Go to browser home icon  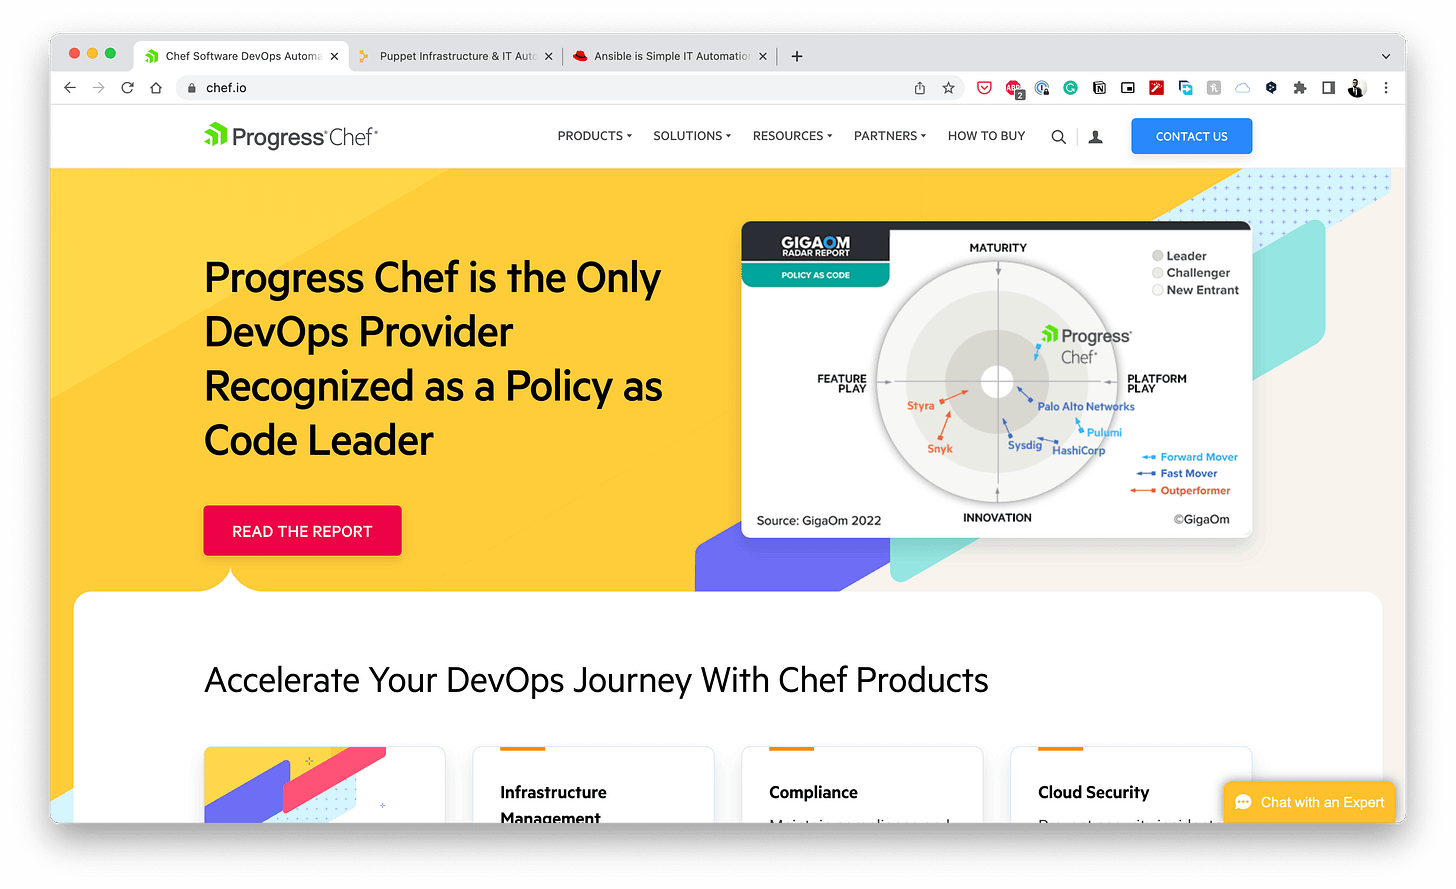point(156,88)
